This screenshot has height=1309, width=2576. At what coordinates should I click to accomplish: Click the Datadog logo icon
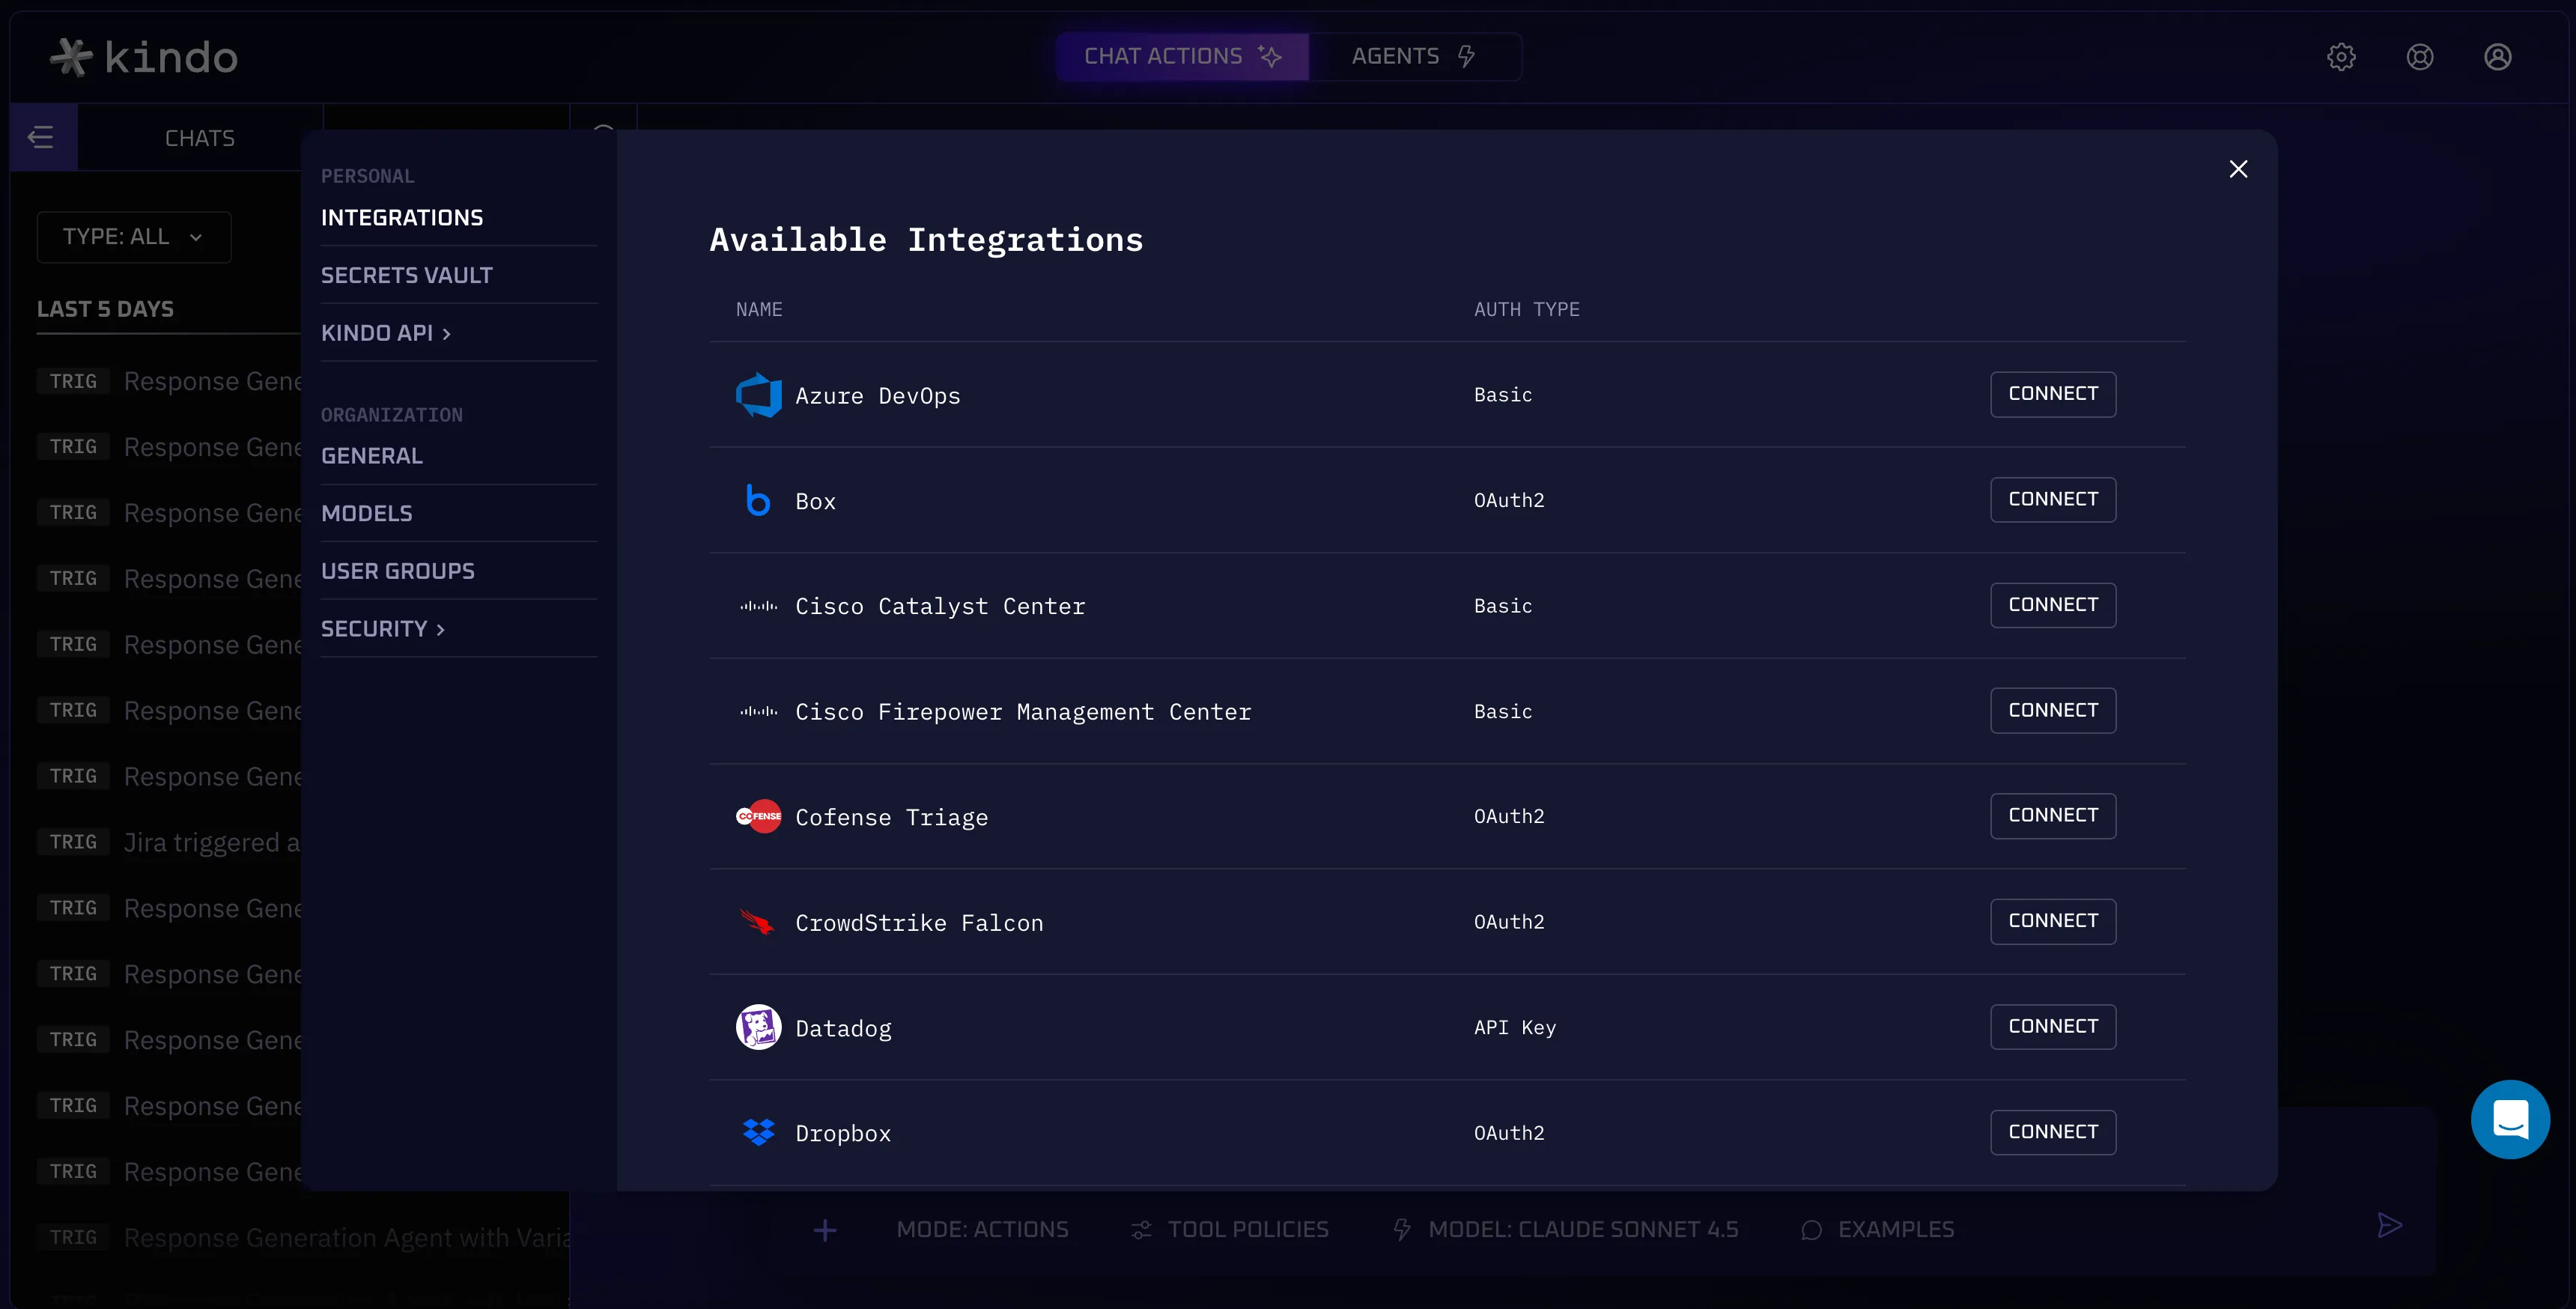coord(758,1027)
